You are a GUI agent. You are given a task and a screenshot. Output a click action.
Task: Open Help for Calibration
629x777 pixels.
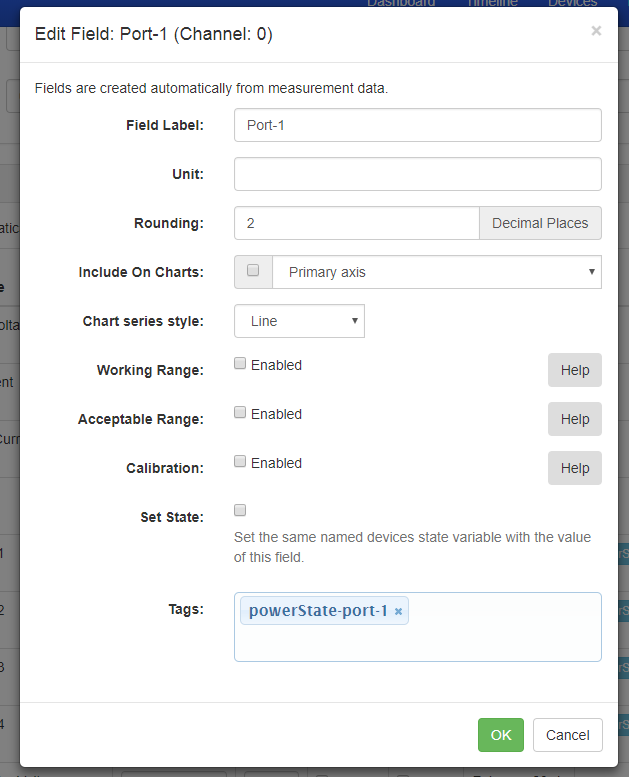[x=574, y=468]
